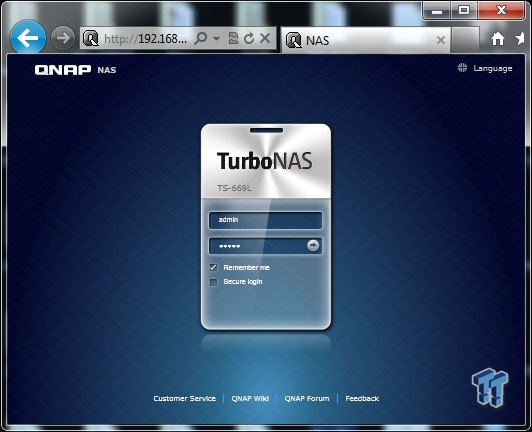Enable the Secure login checkbox

pos(213,282)
